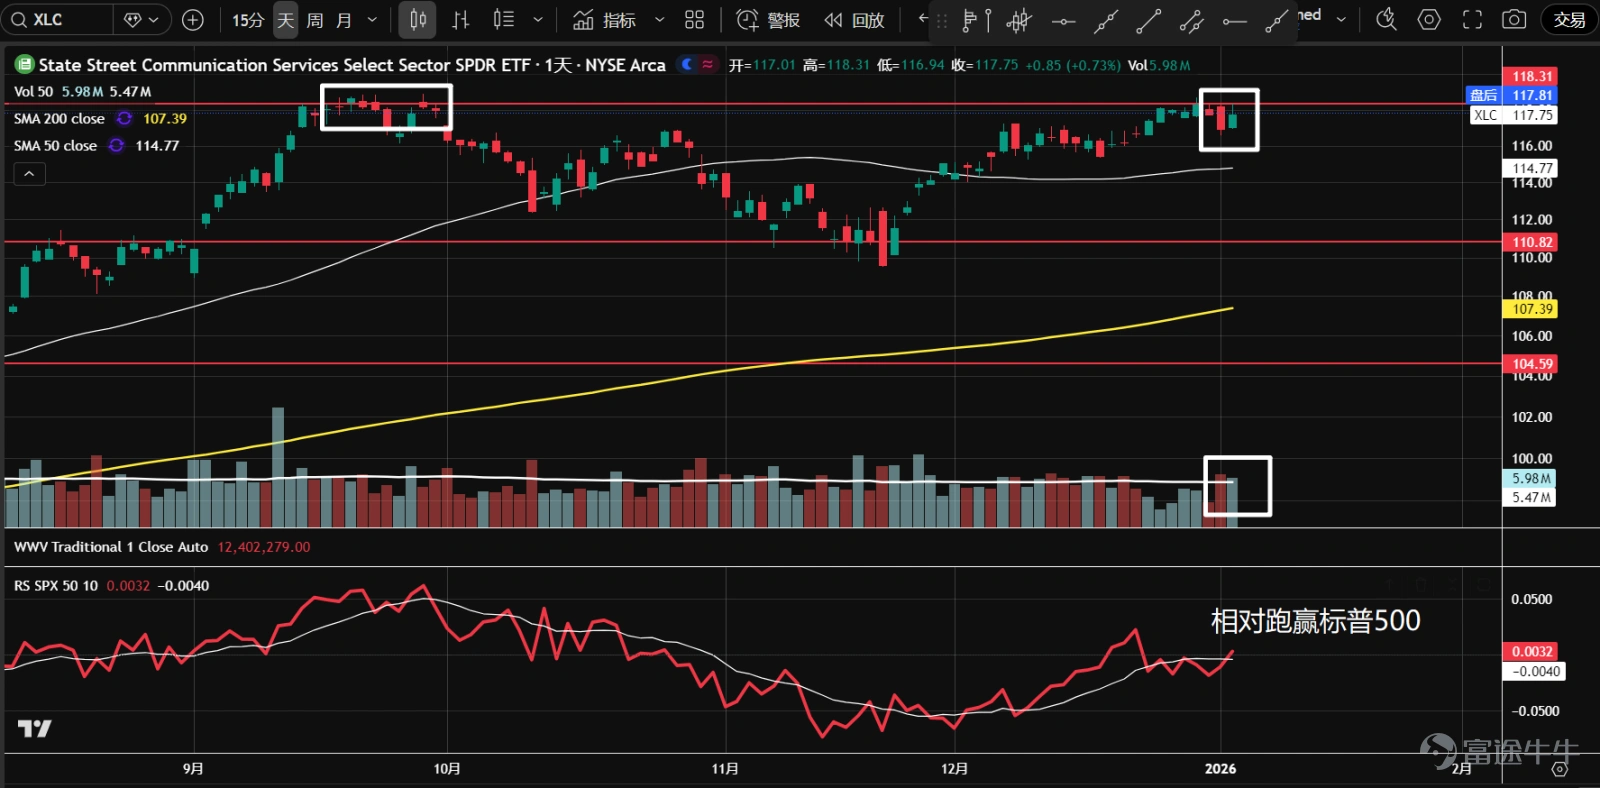Image resolution: width=1600 pixels, height=788 pixels.
Task: Select the 天 daily timeframe
Action: point(286,20)
